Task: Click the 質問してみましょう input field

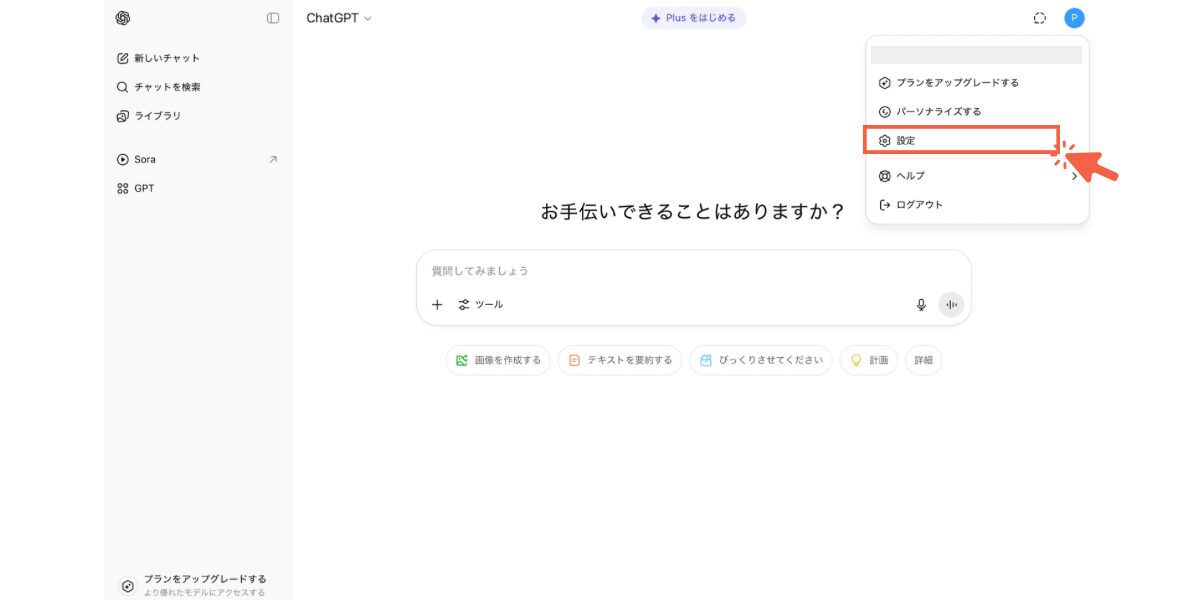Action: (x=694, y=271)
